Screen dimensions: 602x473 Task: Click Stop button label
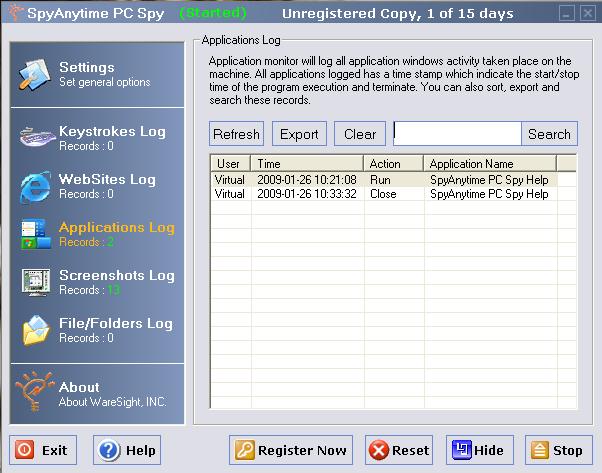(567, 450)
